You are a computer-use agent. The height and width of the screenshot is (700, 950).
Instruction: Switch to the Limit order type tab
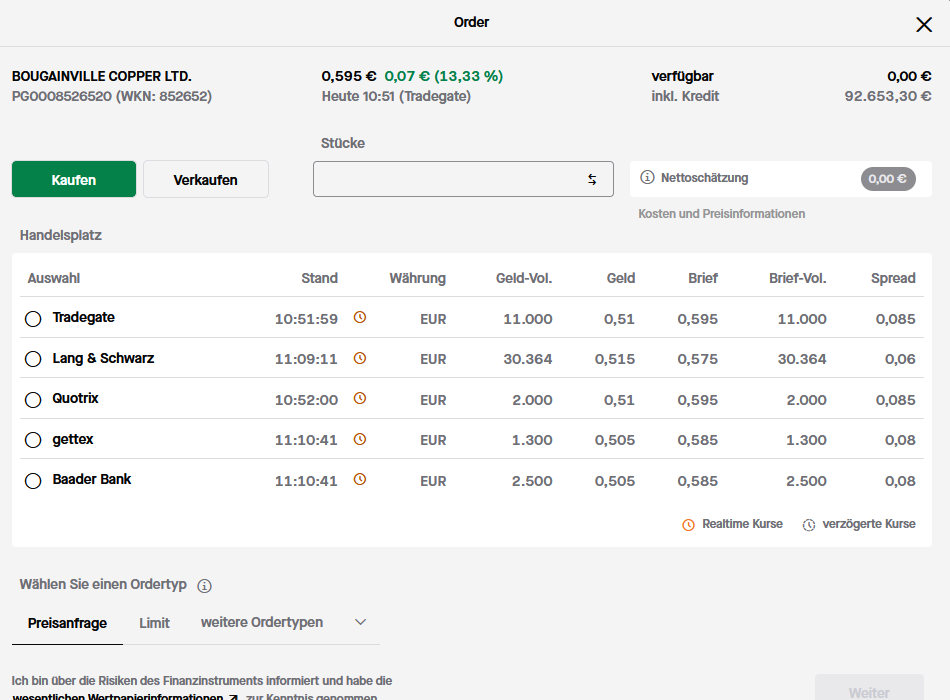tap(154, 623)
